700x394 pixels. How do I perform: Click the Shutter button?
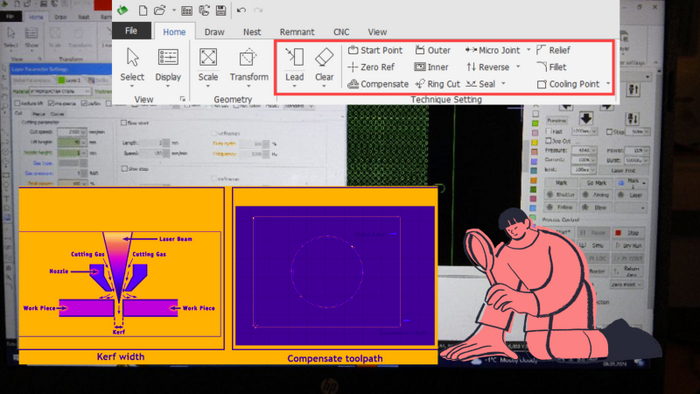coord(561,195)
